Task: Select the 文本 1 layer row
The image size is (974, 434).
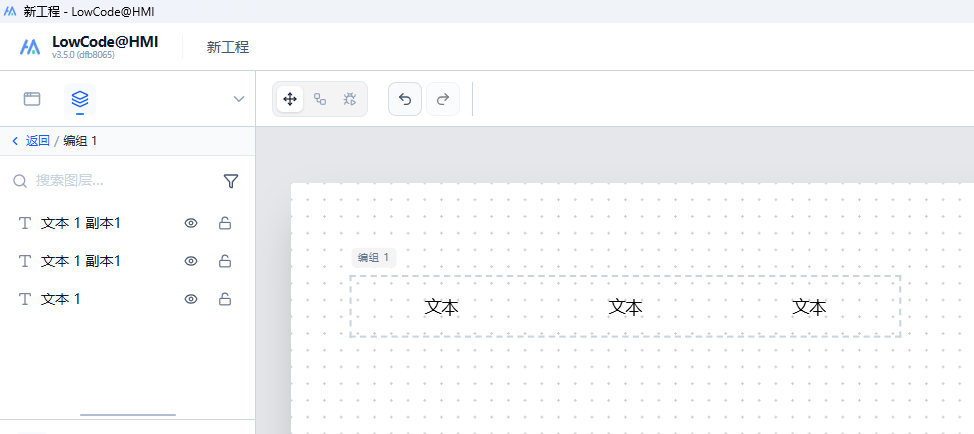Action: pyautogui.click(x=127, y=299)
